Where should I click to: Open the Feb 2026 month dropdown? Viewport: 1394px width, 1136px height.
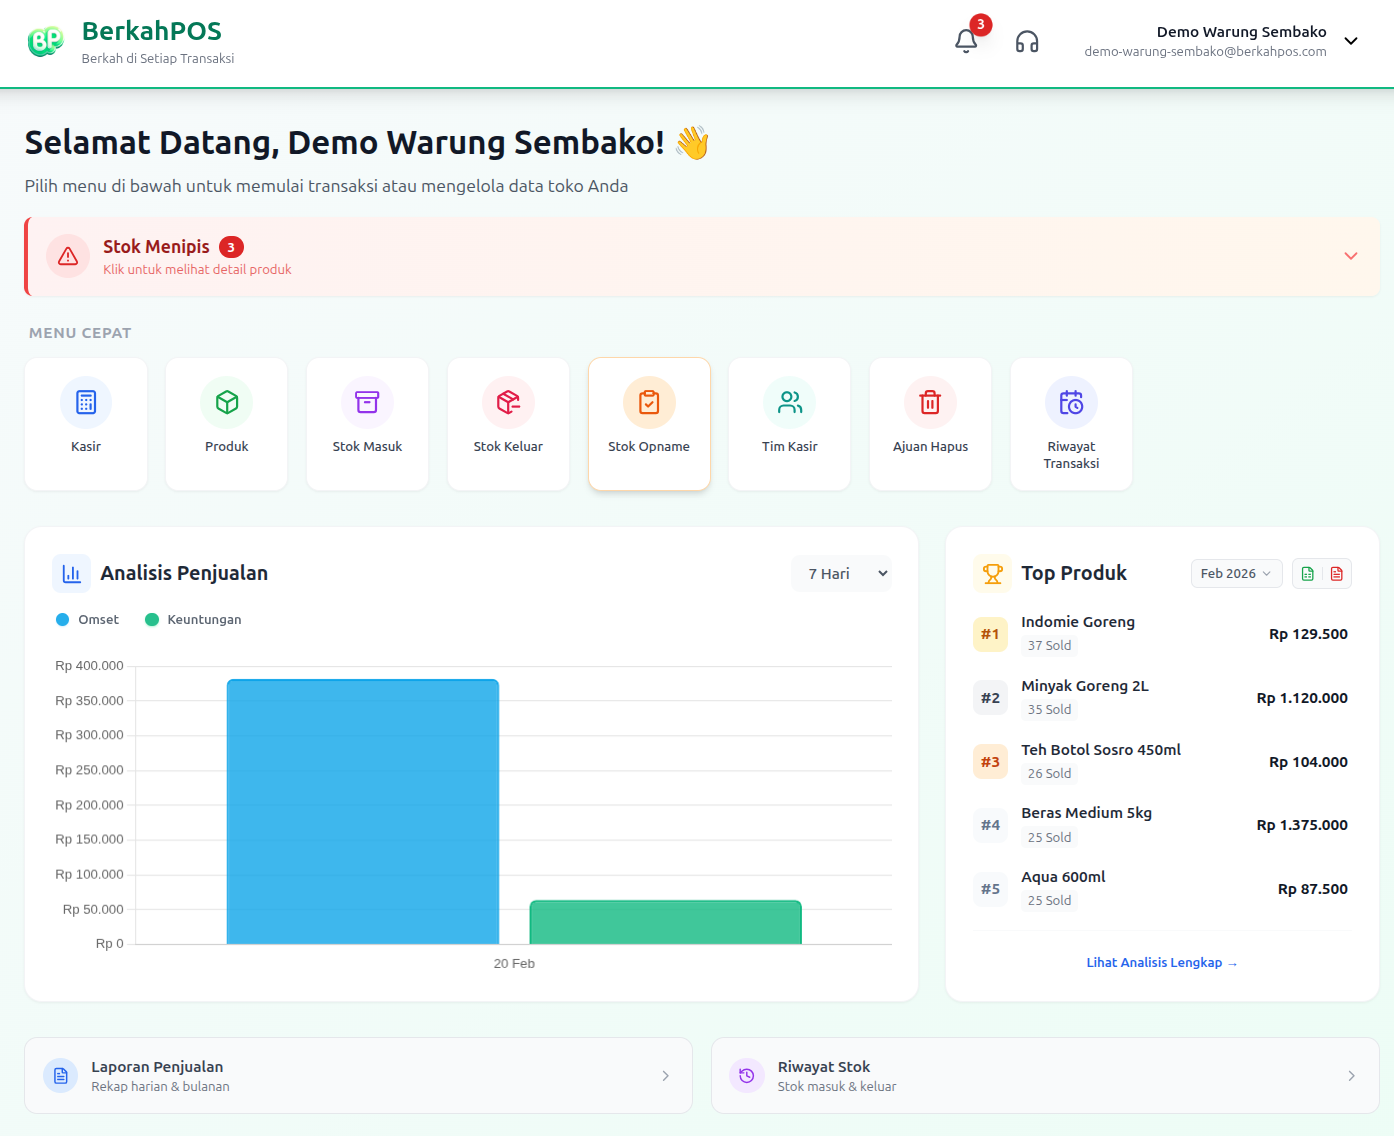pos(1236,574)
